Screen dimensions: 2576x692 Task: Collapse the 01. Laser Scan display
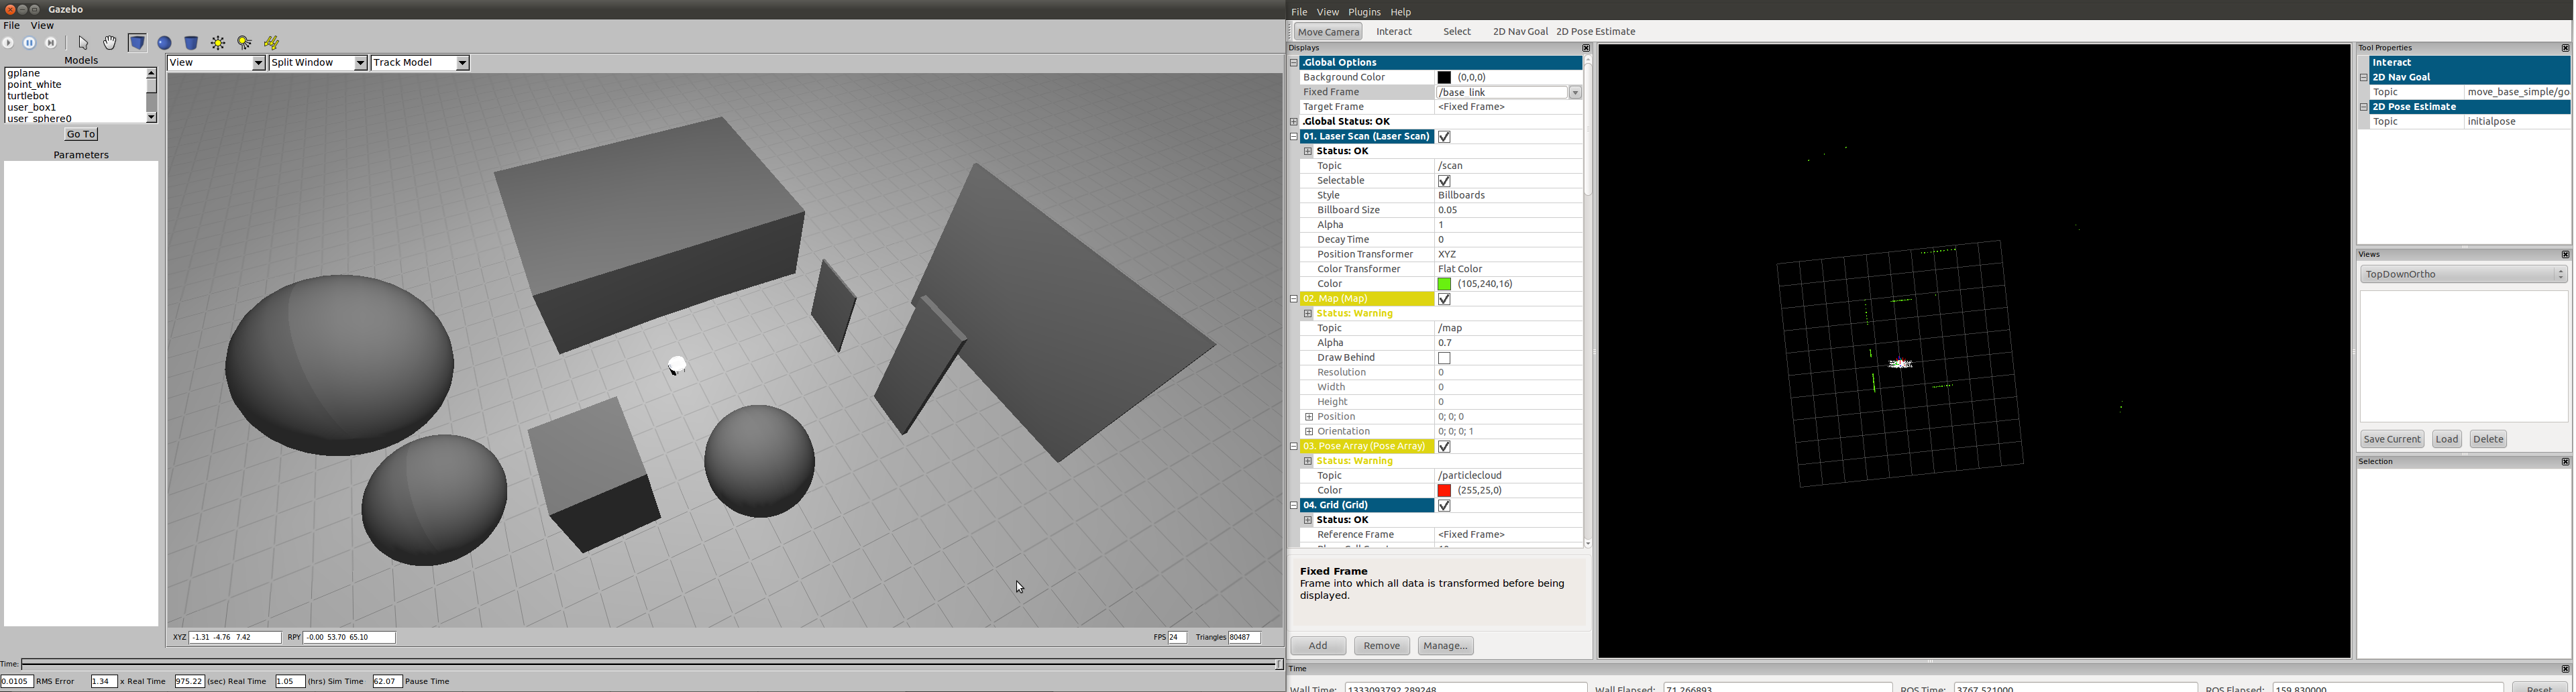pyautogui.click(x=1293, y=137)
